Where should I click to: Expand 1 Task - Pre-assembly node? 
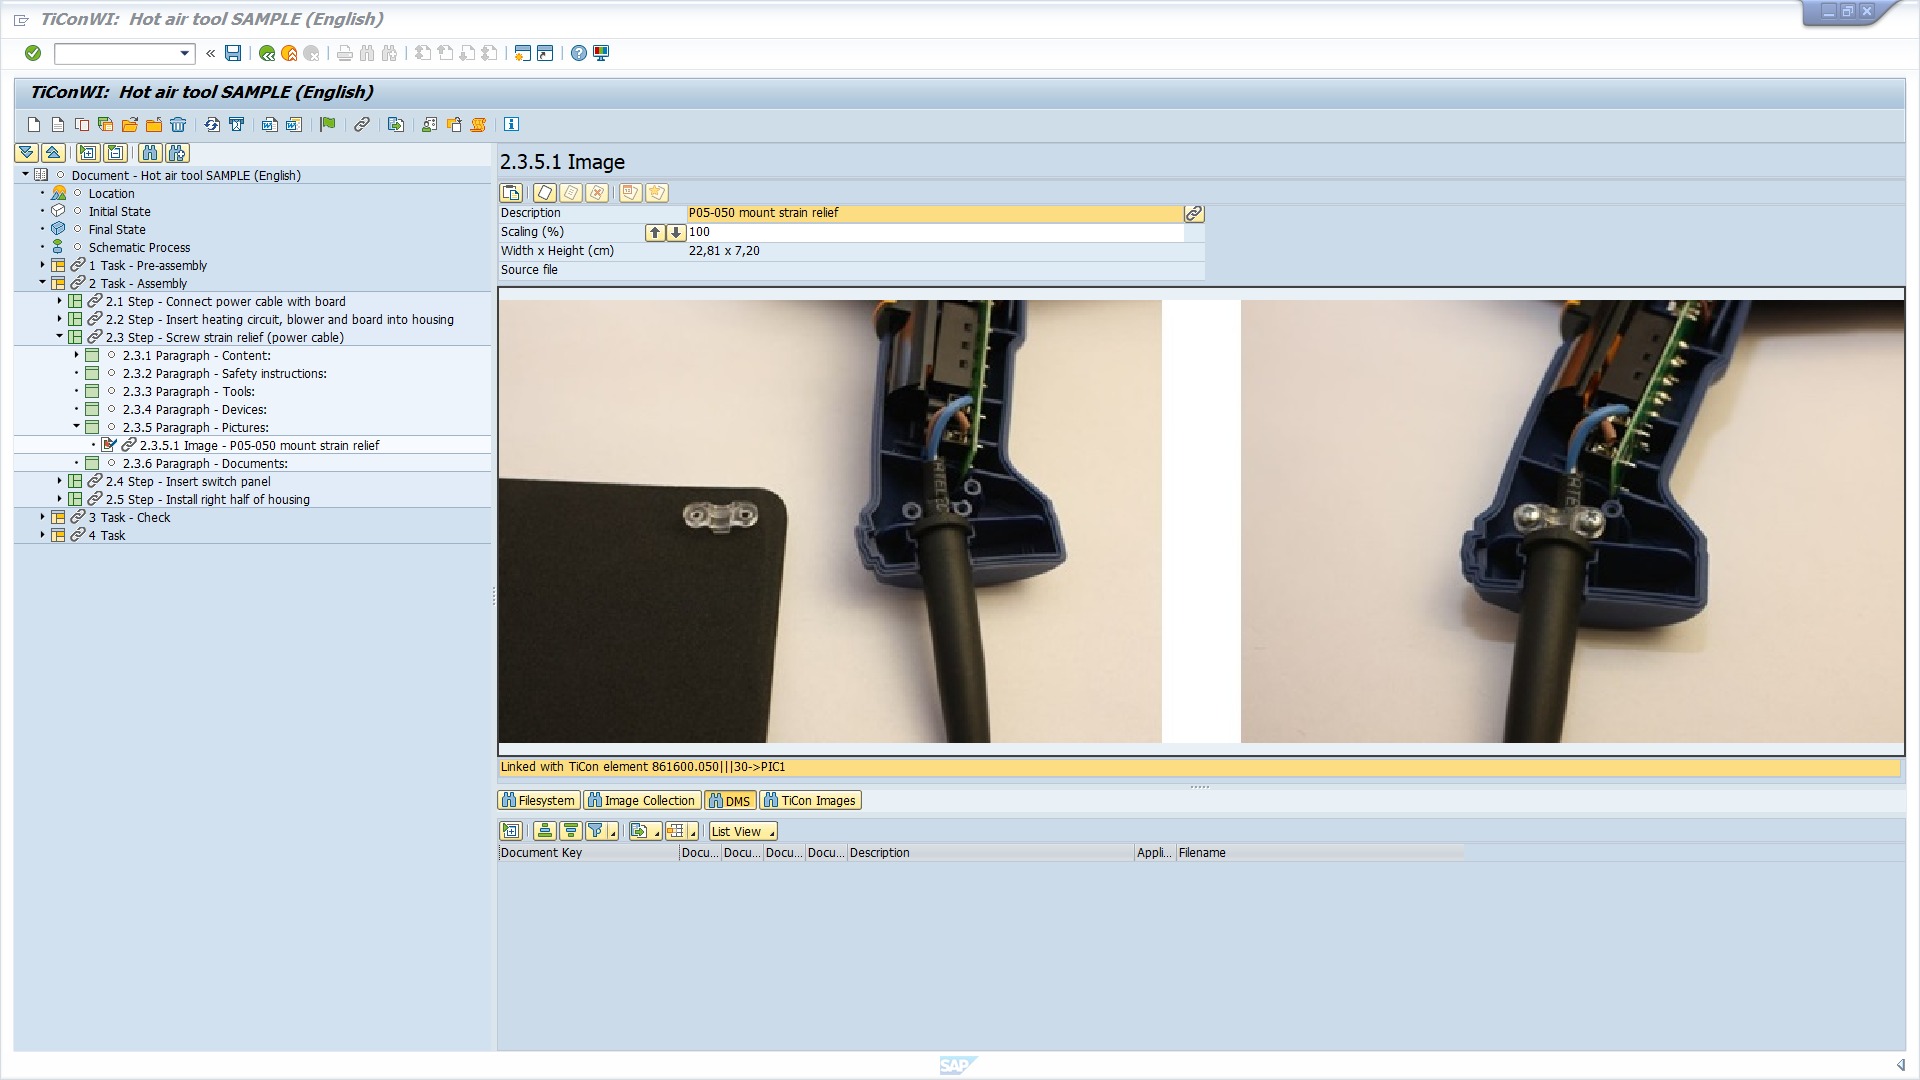point(42,265)
